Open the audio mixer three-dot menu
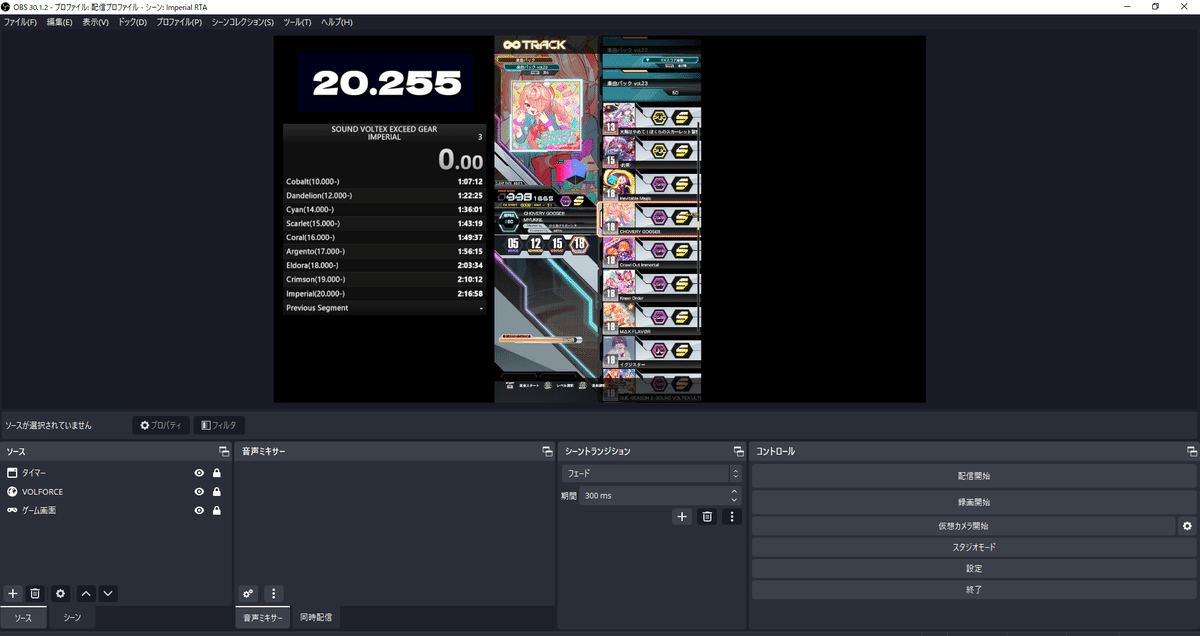 [272, 593]
